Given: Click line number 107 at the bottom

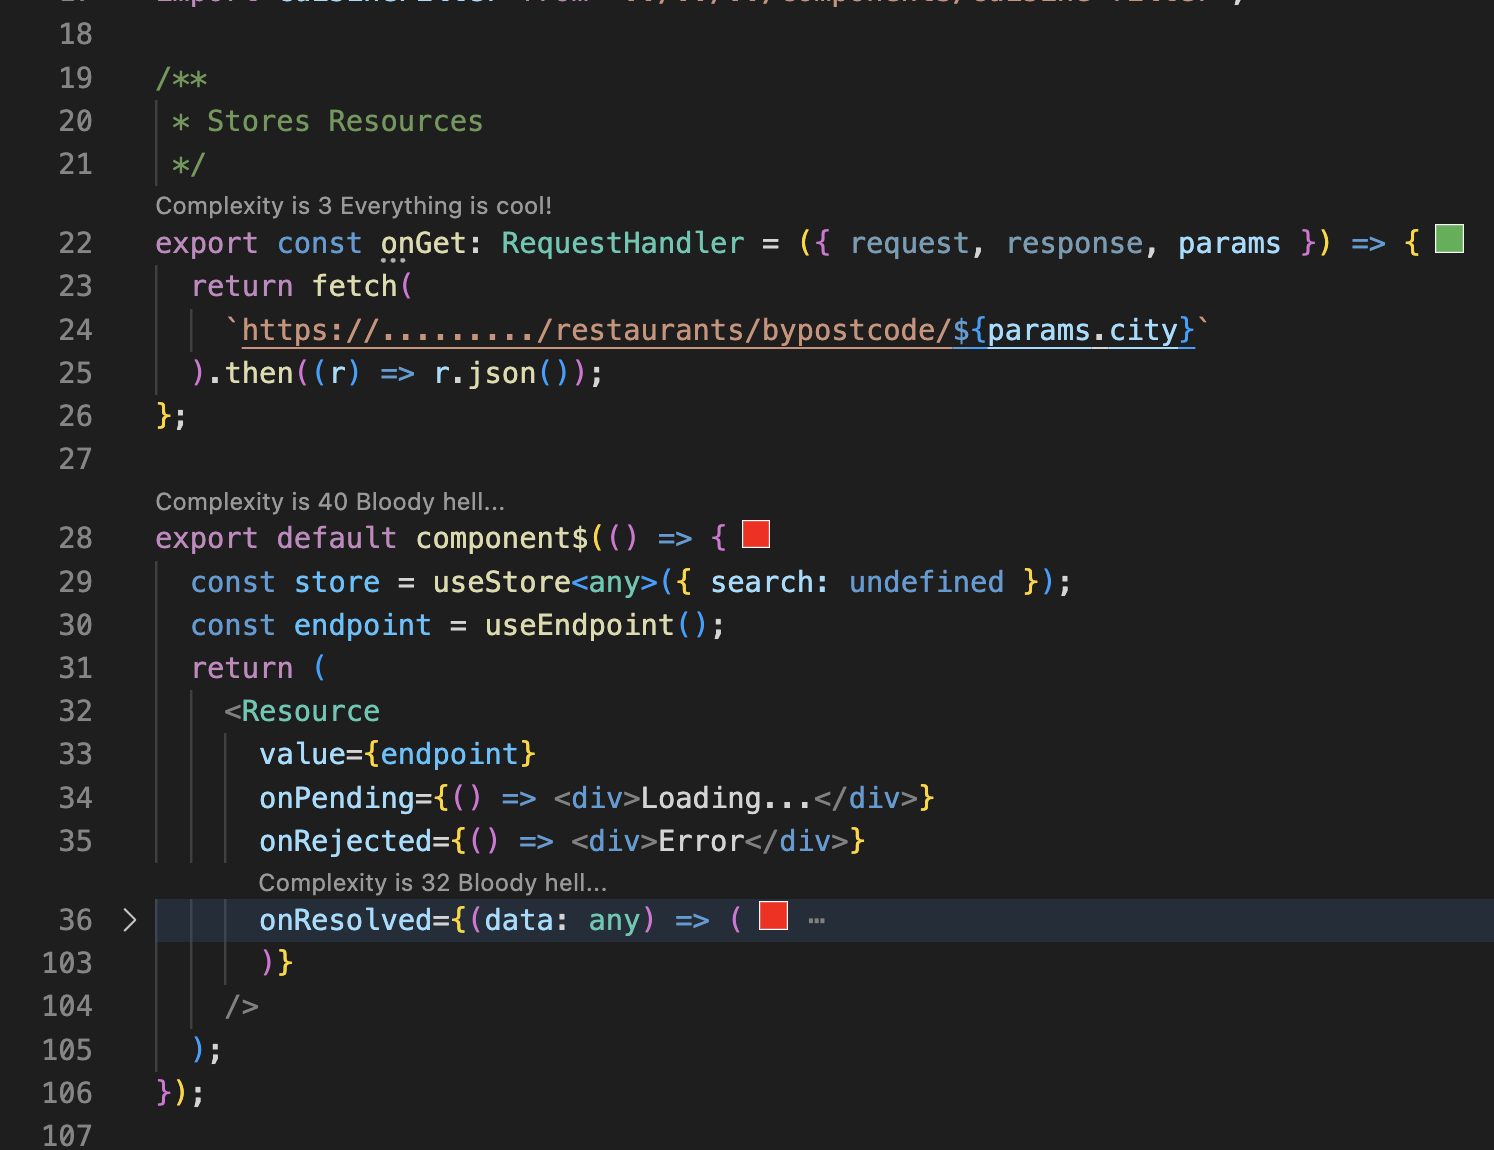Looking at the screenshot, I should (x=66, y=1134).
